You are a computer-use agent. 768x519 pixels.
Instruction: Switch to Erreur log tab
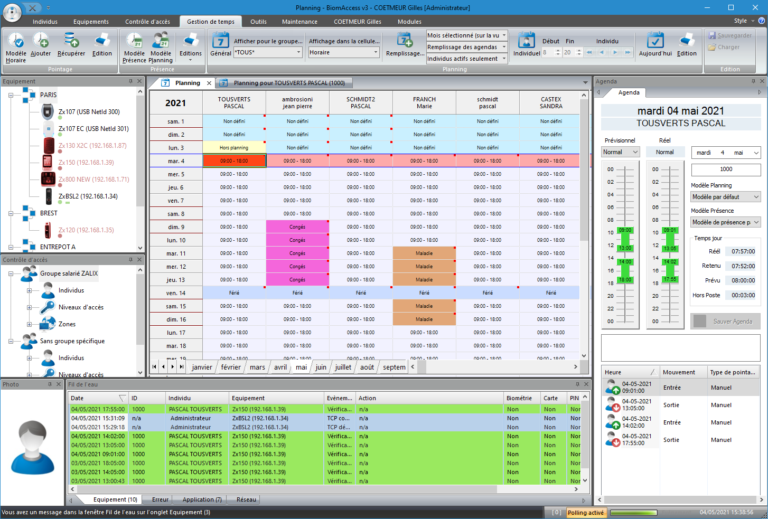[x=160, y=499]
